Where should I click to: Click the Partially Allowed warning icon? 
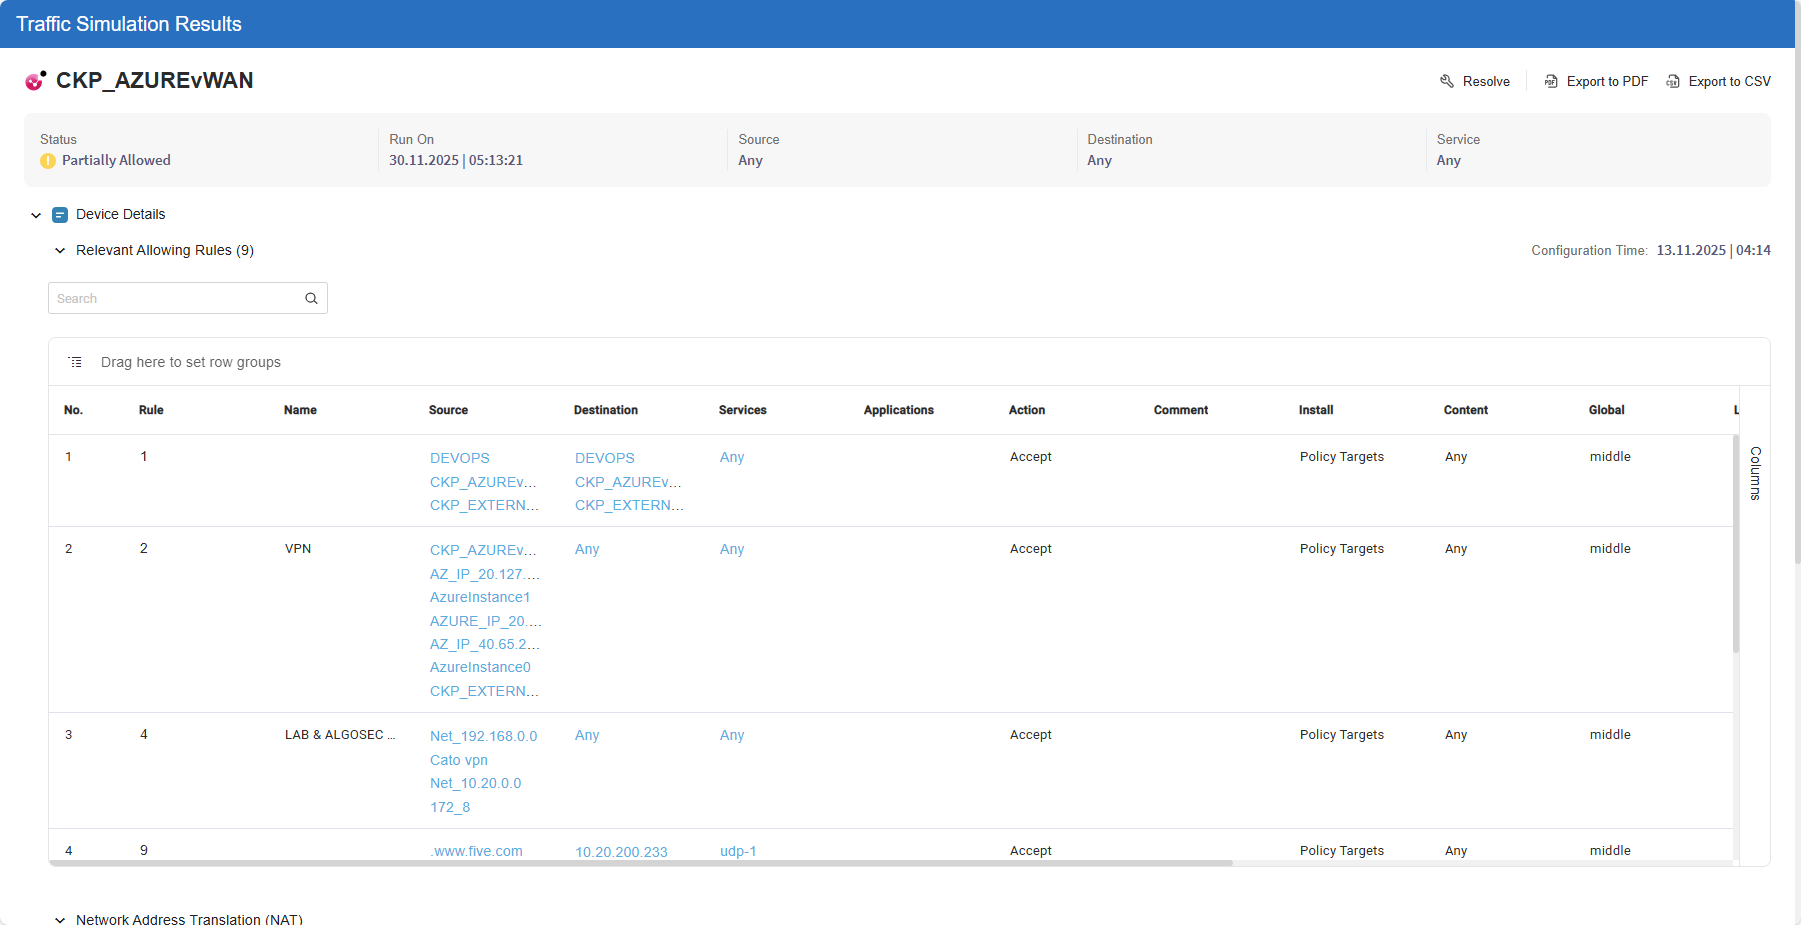pyautogui.click(x=48, y=161)
